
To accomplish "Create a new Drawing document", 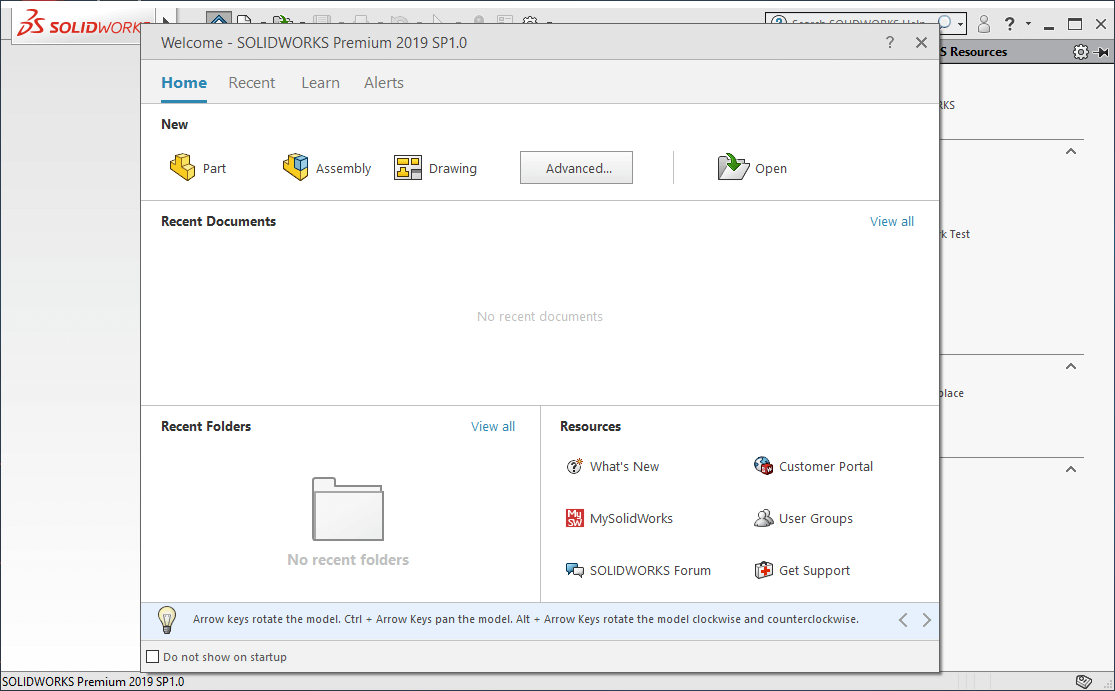I will coord(436,168).
